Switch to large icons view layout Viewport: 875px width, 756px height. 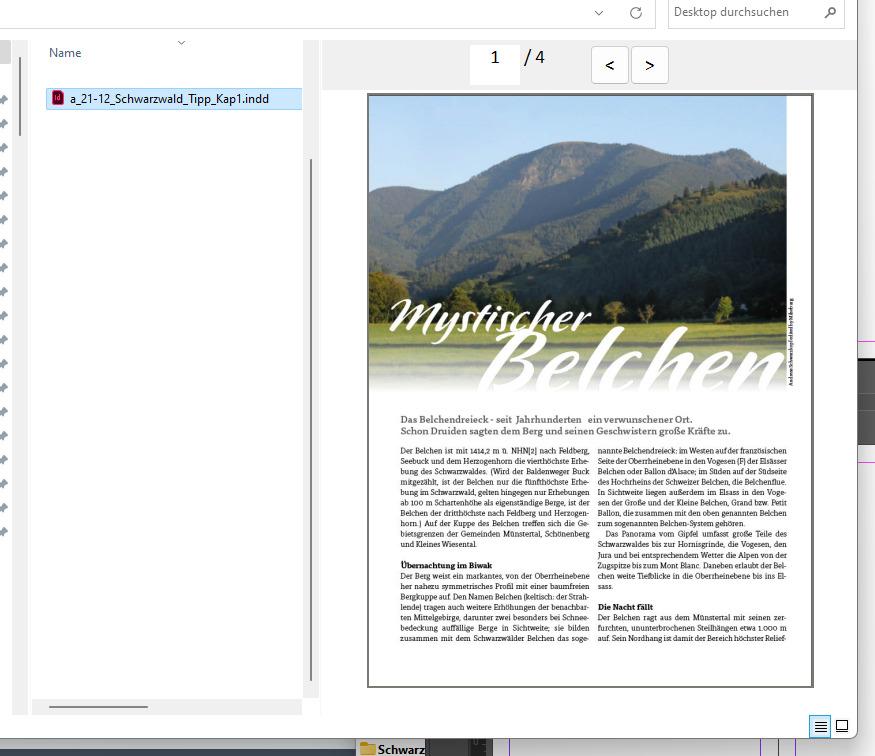(842, 727)
